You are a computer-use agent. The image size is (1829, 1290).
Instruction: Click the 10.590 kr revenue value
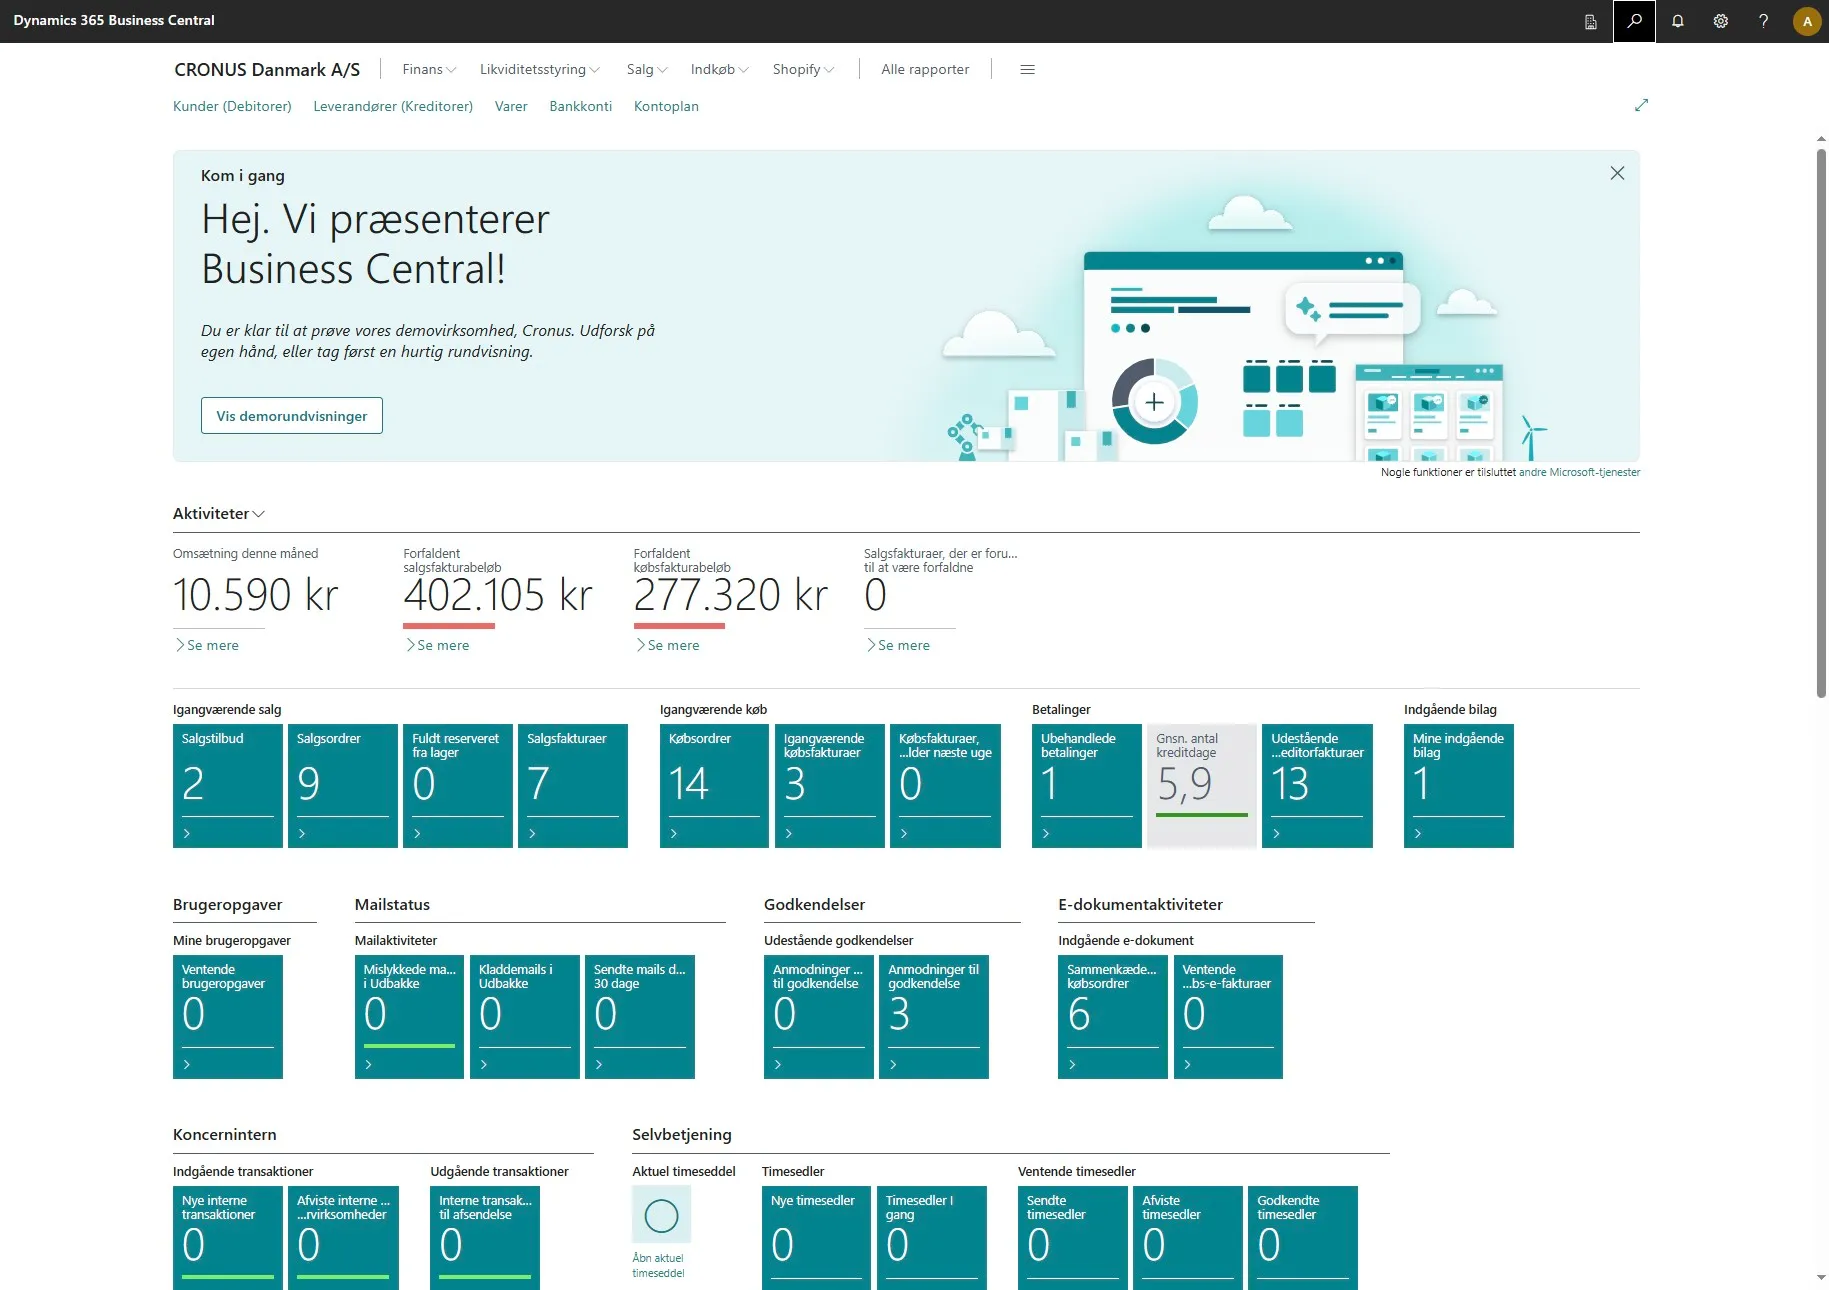point(256,595)
